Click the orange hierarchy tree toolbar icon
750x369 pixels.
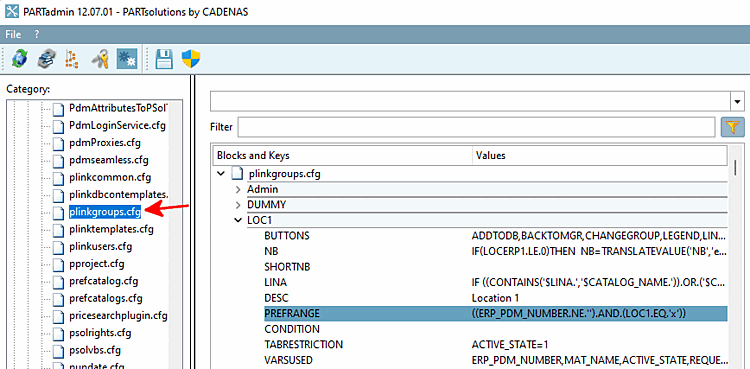71,59
